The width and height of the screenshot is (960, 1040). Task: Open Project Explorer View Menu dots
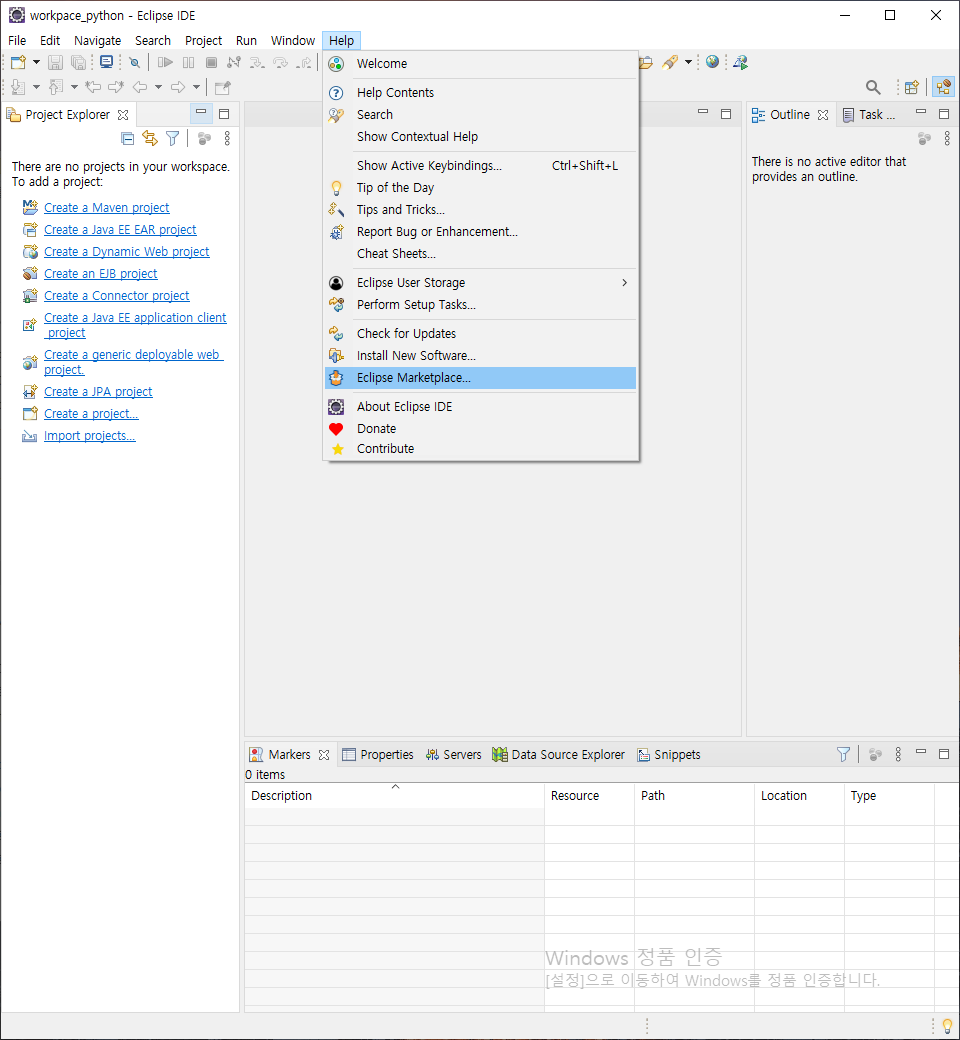[x=227, y=139]
